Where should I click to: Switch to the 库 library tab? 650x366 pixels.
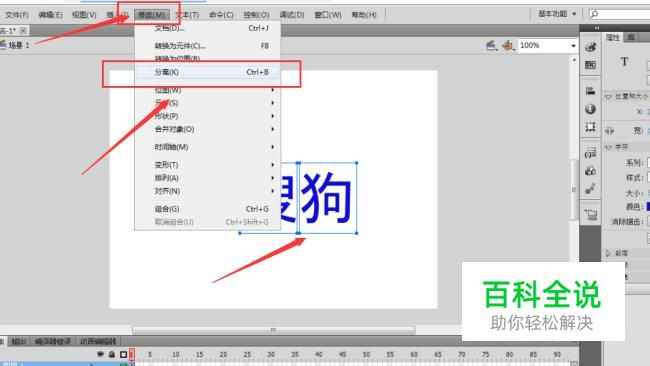pyautogui.click(x=631, y=37)
